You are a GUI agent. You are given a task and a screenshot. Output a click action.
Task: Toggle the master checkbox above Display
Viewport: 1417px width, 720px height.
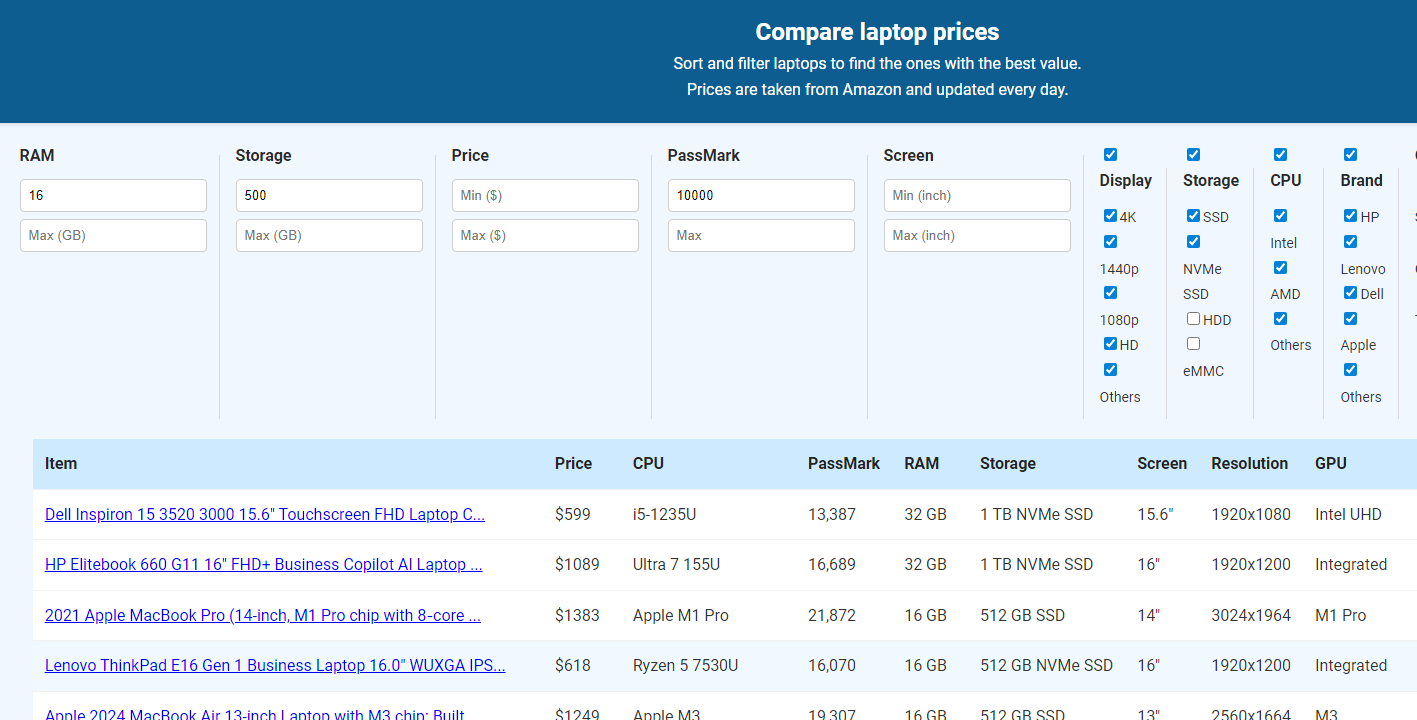[1110, 154]
